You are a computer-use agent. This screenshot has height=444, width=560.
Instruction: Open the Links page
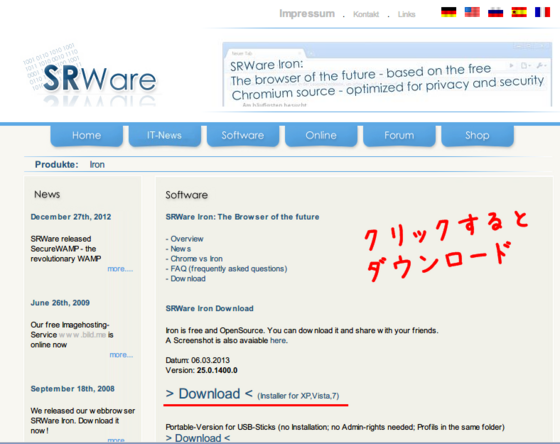(x=406, y=14)
